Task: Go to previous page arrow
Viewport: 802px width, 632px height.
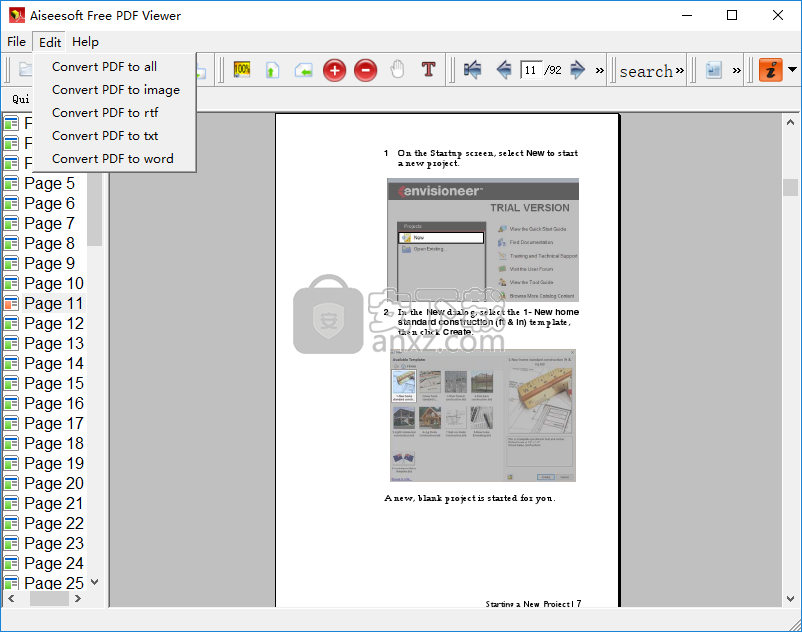Action: click(504, 69)
